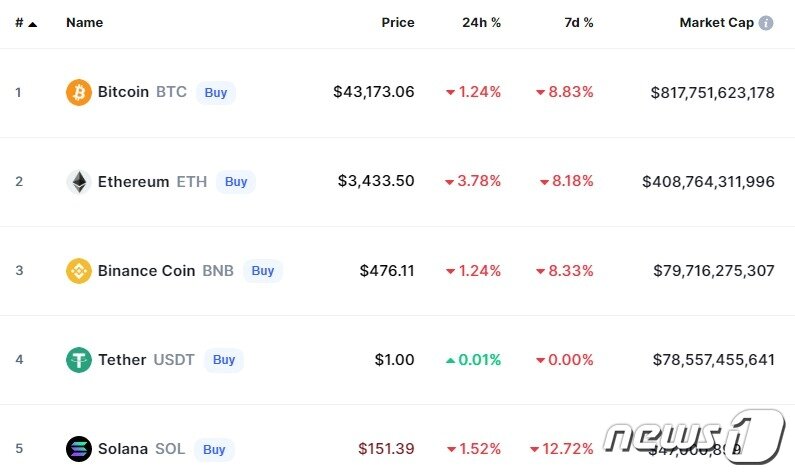Sort by the 24h % column header

(482, 23)
